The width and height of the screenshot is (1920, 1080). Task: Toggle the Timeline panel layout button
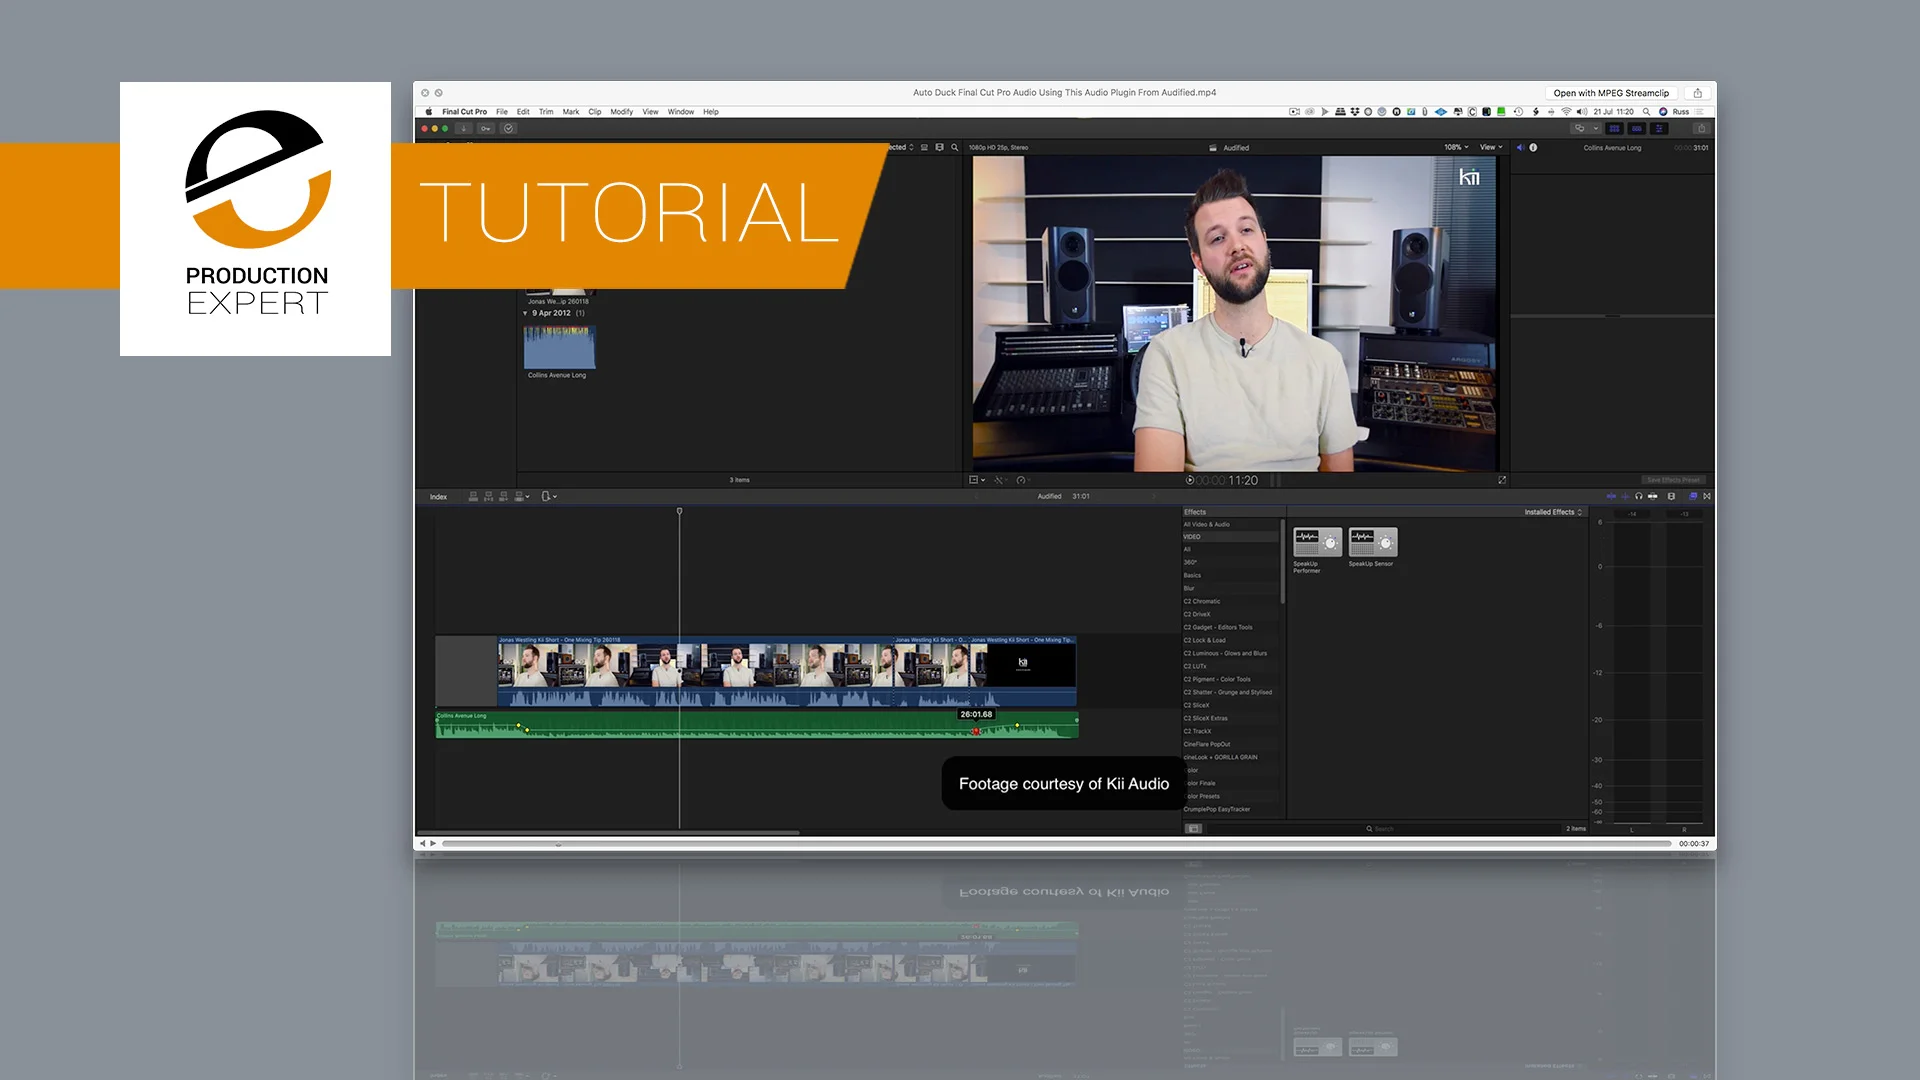(1637, 129)
